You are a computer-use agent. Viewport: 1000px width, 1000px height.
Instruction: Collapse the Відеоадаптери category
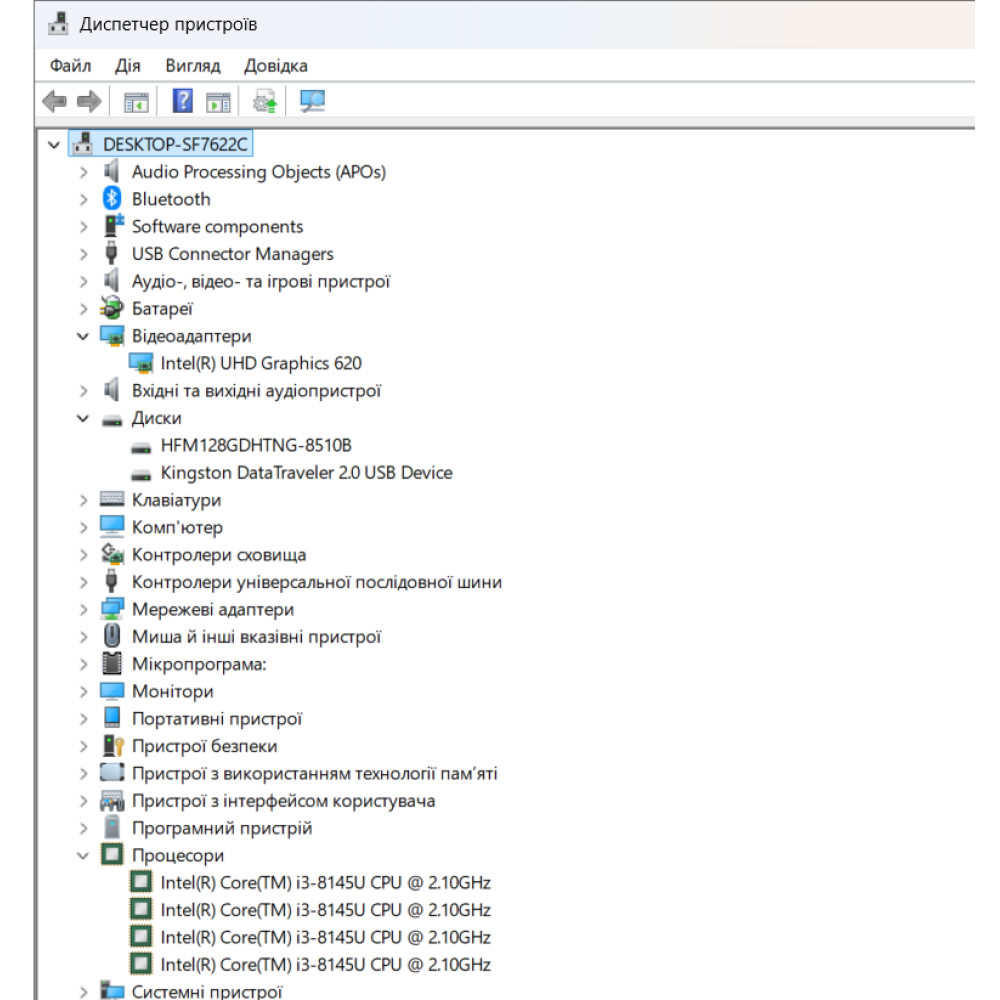[x=83, y=336]
